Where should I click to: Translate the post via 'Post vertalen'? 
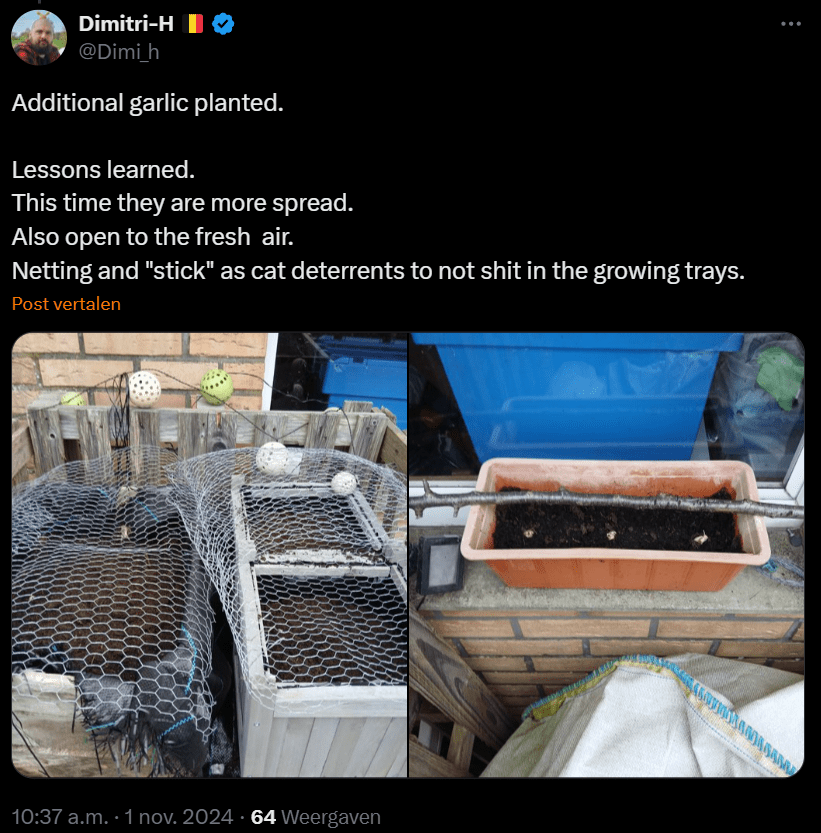click(66, 304)
